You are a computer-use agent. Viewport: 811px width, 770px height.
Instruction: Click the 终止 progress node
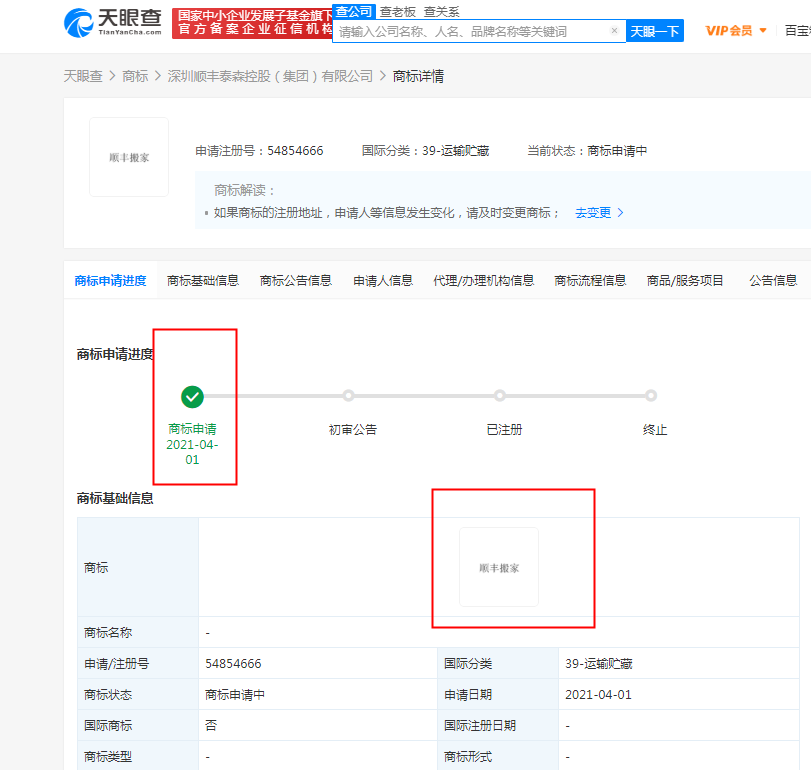(651, 396)
